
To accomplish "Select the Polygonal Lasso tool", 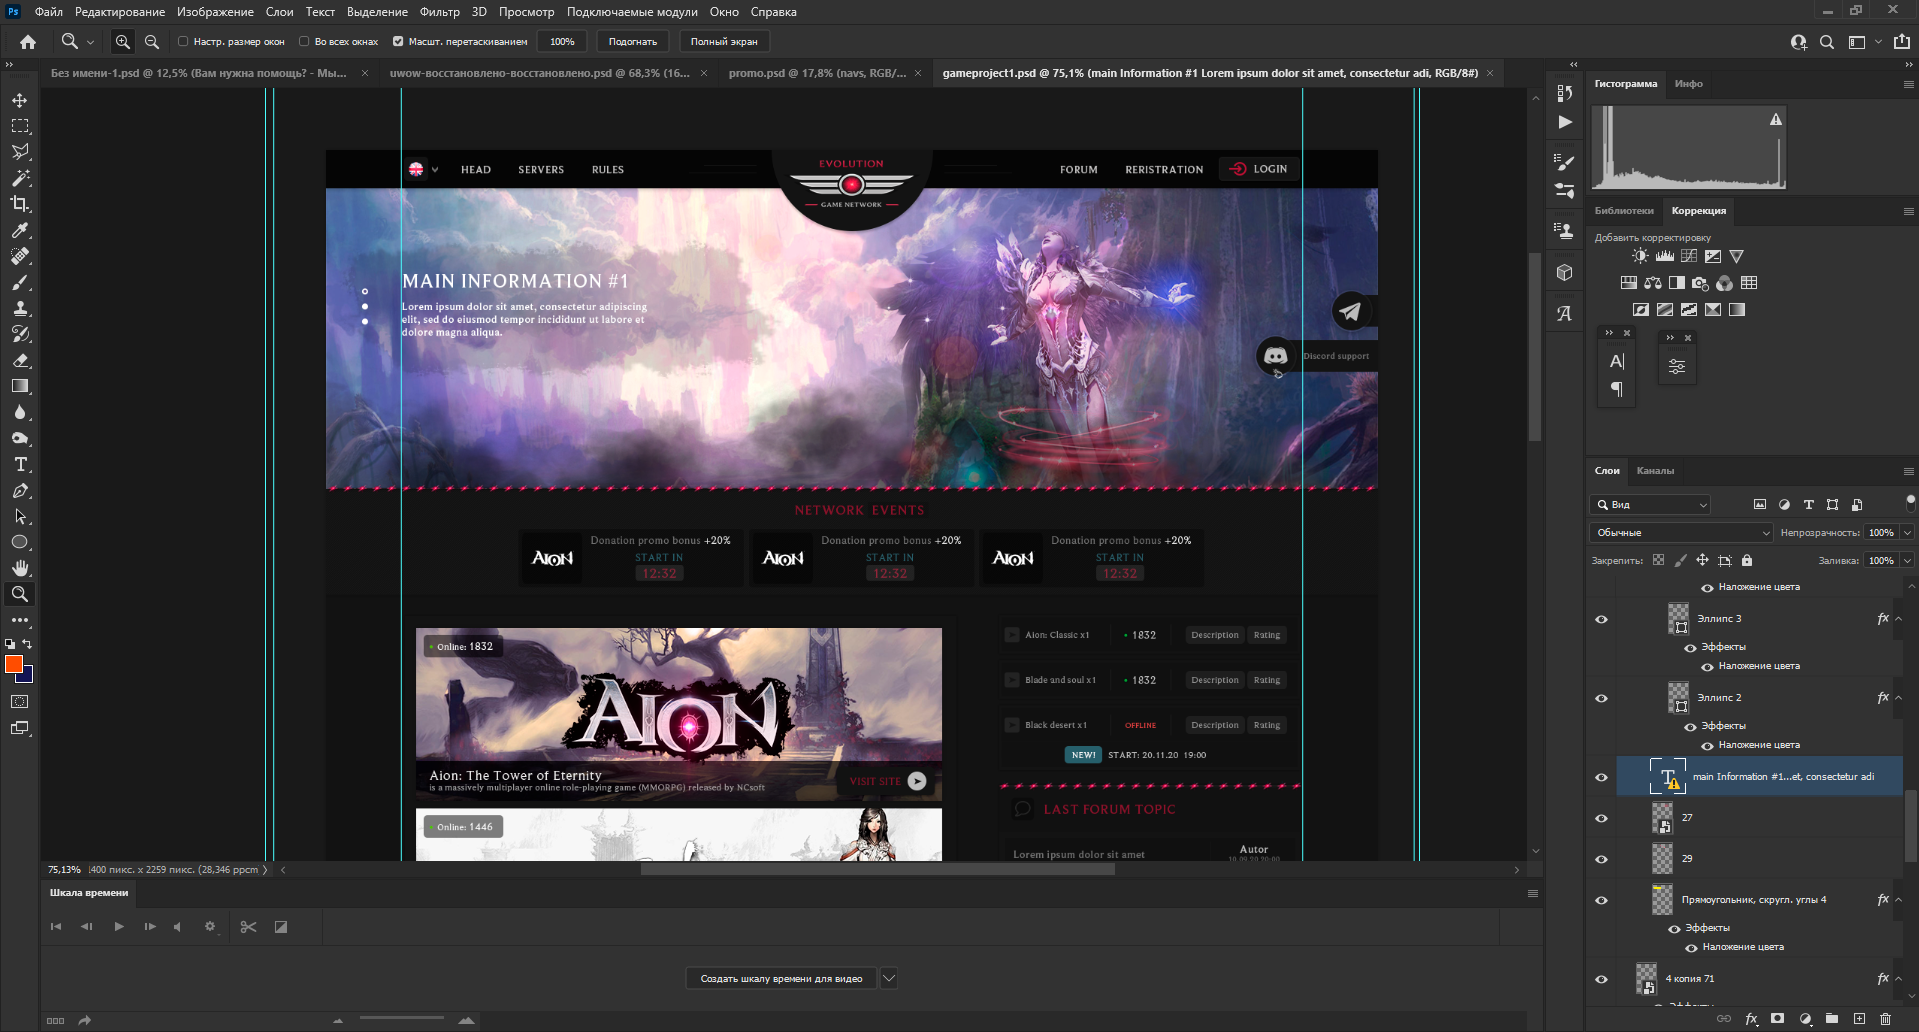I will click(x=20, y=152).
